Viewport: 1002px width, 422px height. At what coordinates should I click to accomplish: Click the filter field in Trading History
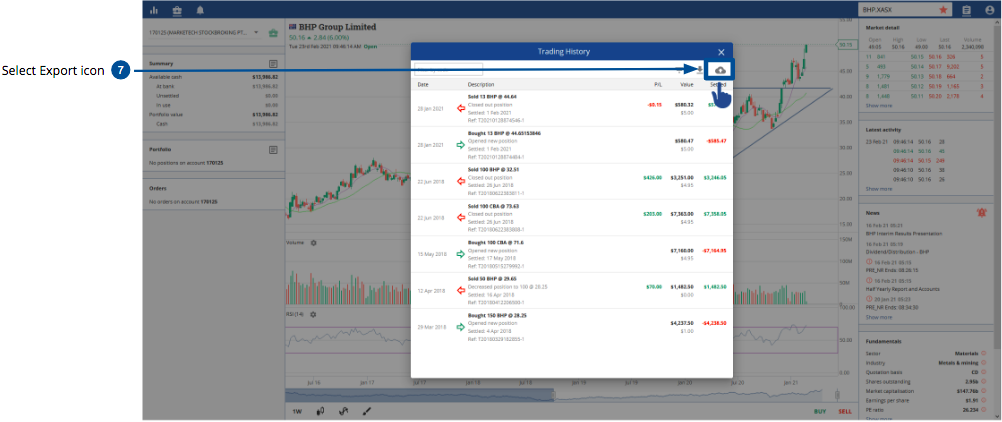coord(449,69)
